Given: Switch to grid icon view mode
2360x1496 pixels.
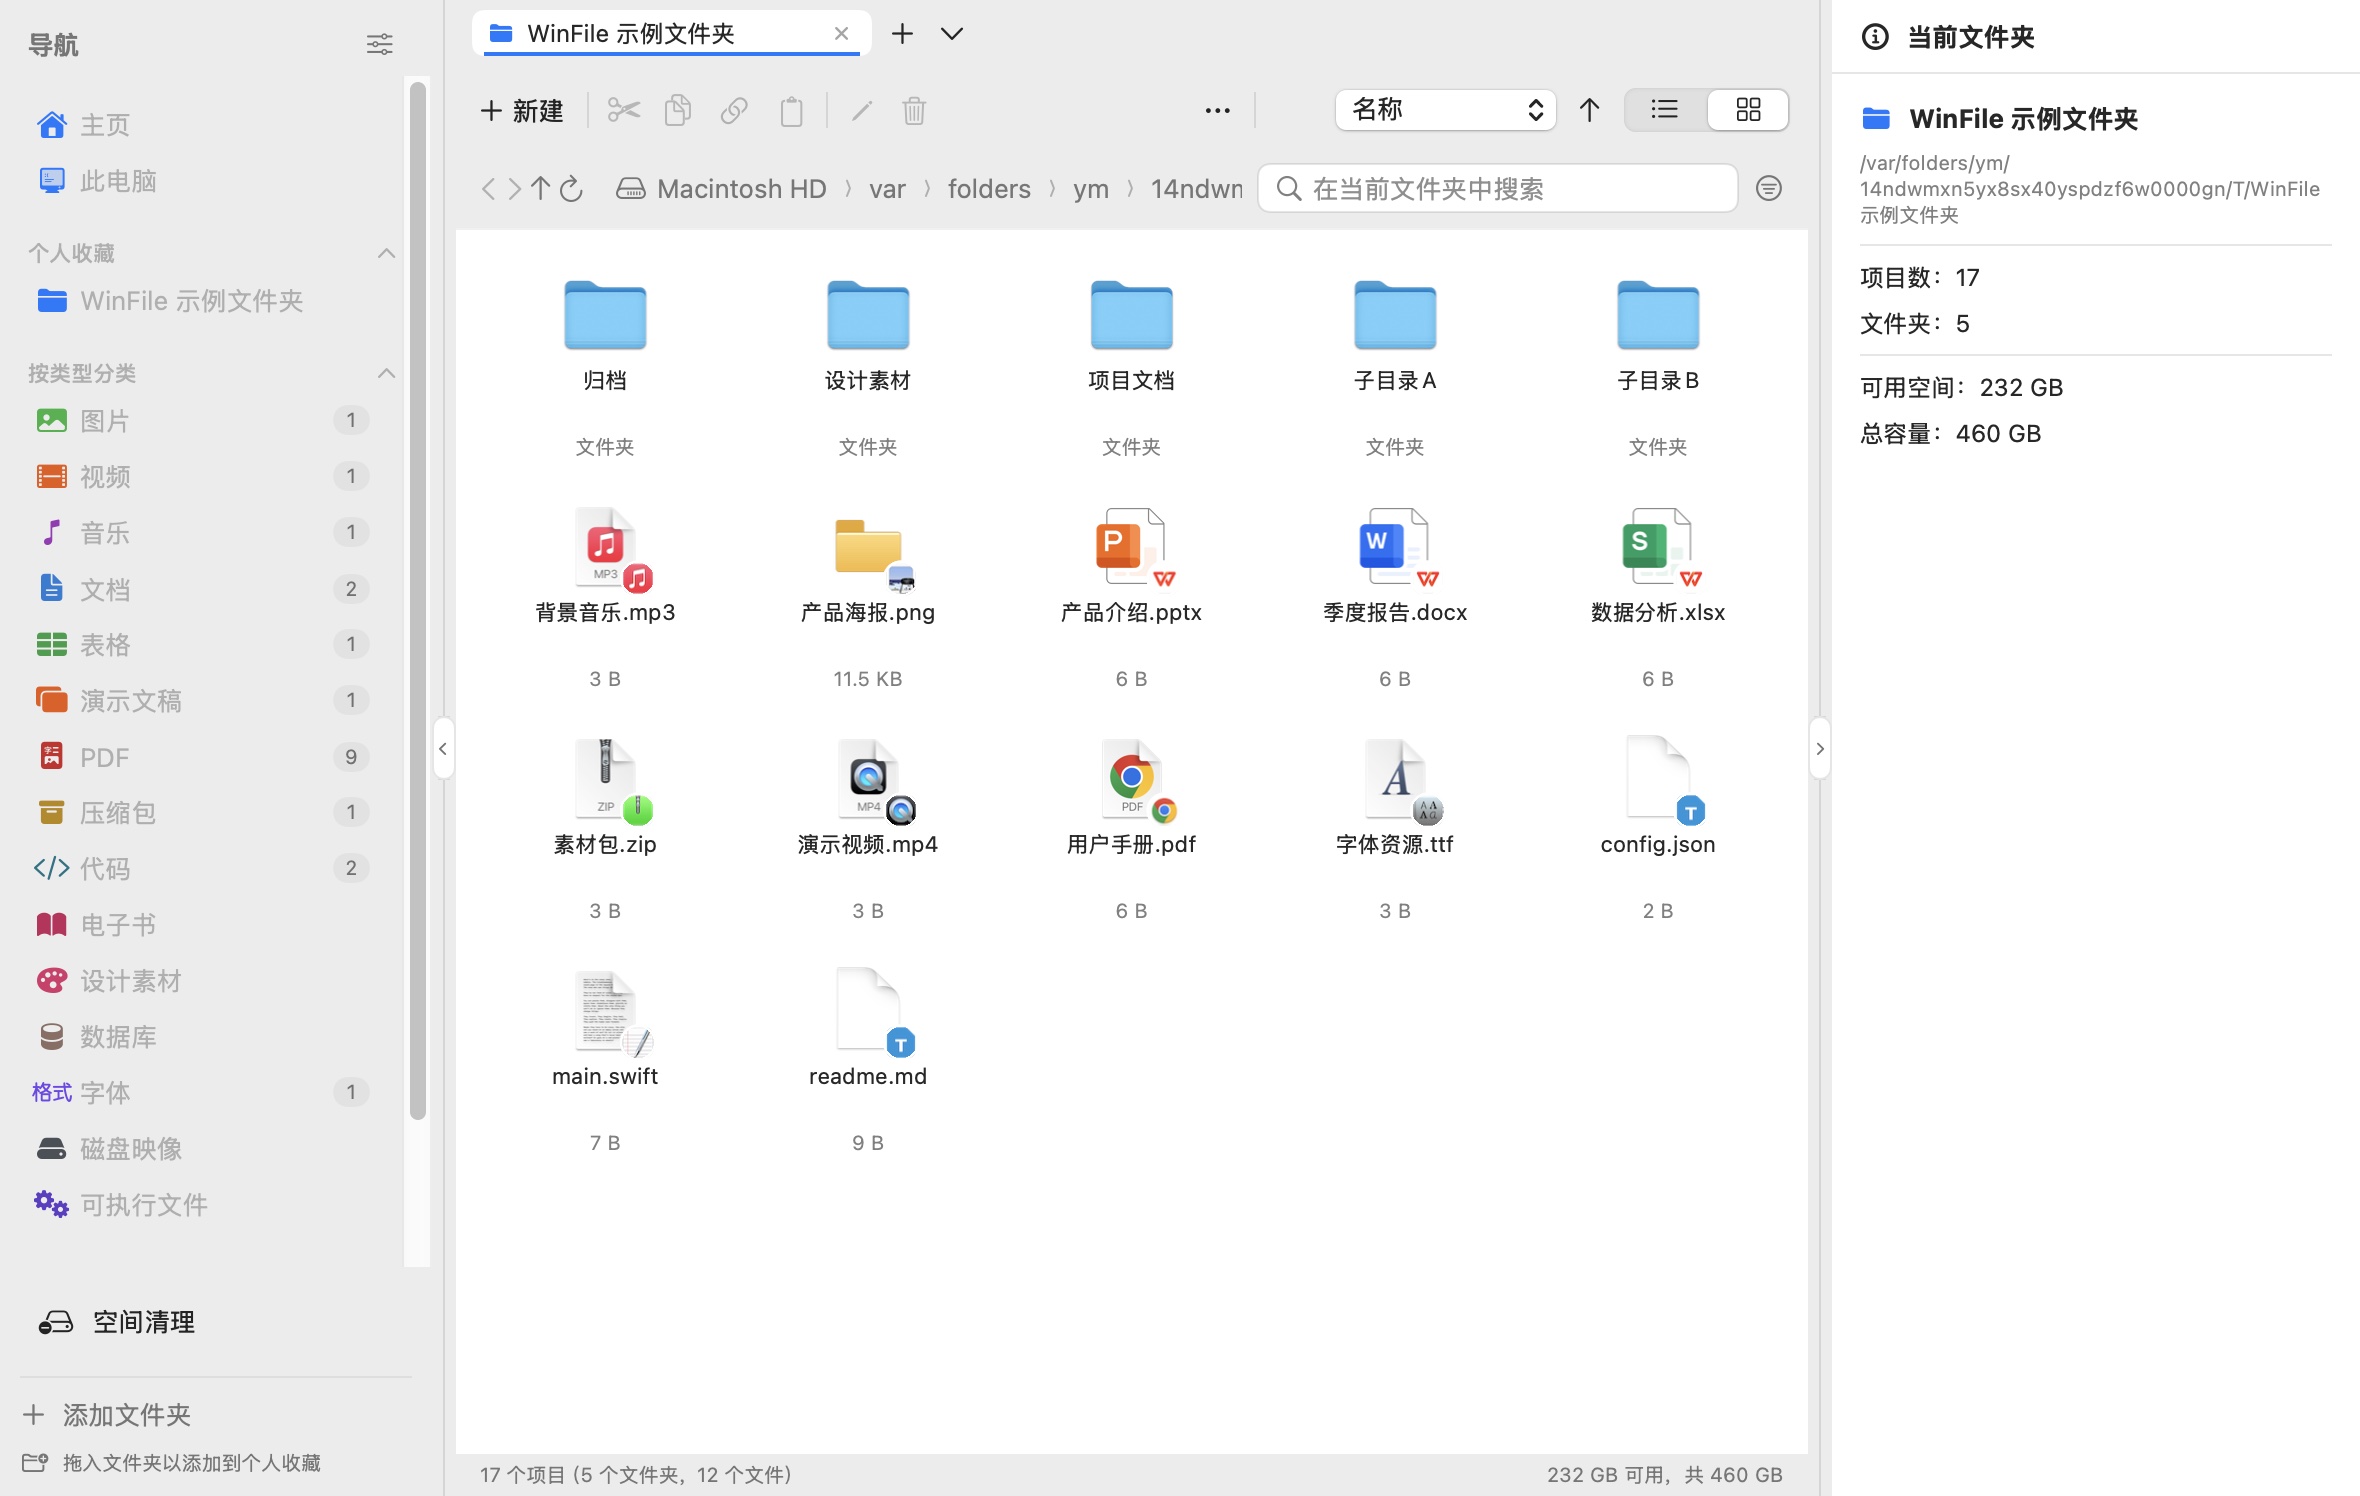Looking at the screenshot, I should 1748,110.
